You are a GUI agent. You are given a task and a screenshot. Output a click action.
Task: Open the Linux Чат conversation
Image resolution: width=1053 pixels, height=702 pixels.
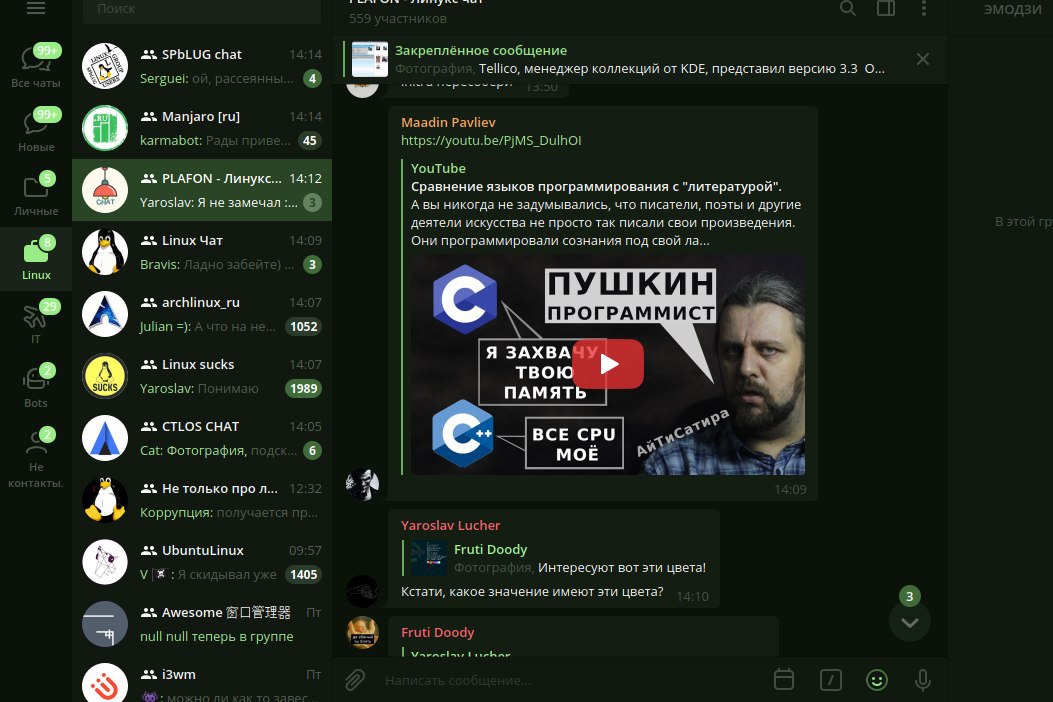click(x=201, y=252)
